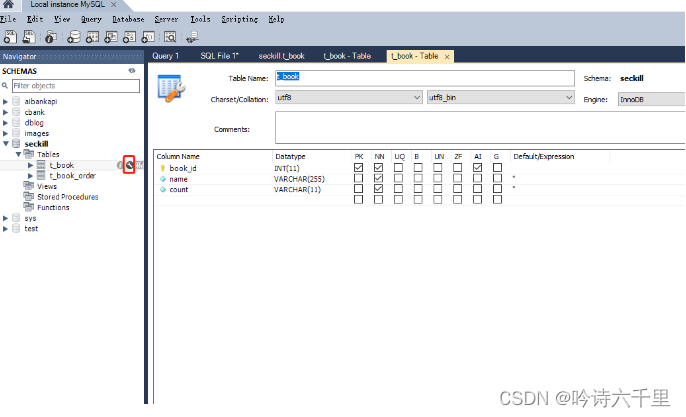Click the Comments text area
Viewport: 686px width, 417px height.
point(480,127)
